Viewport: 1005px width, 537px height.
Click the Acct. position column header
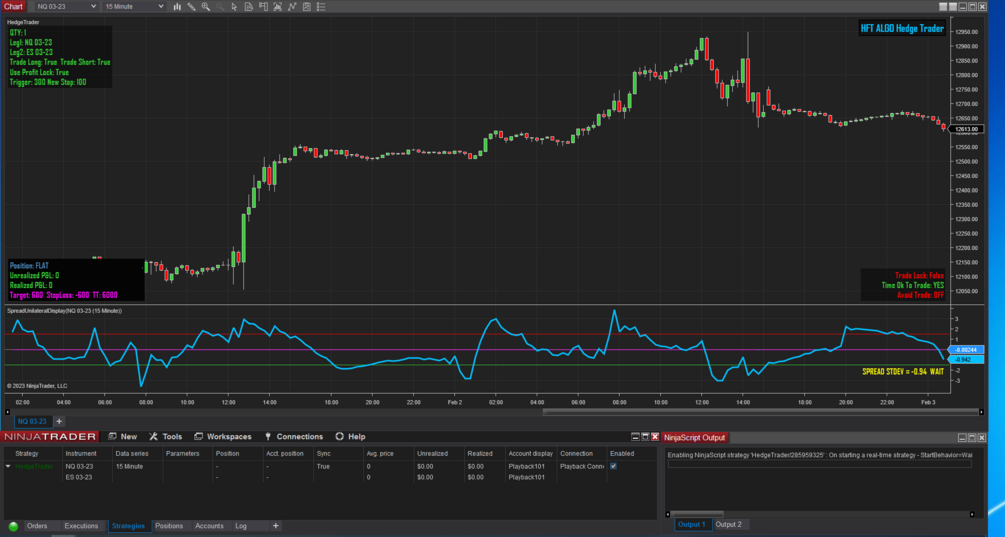(x=285, y=453)
